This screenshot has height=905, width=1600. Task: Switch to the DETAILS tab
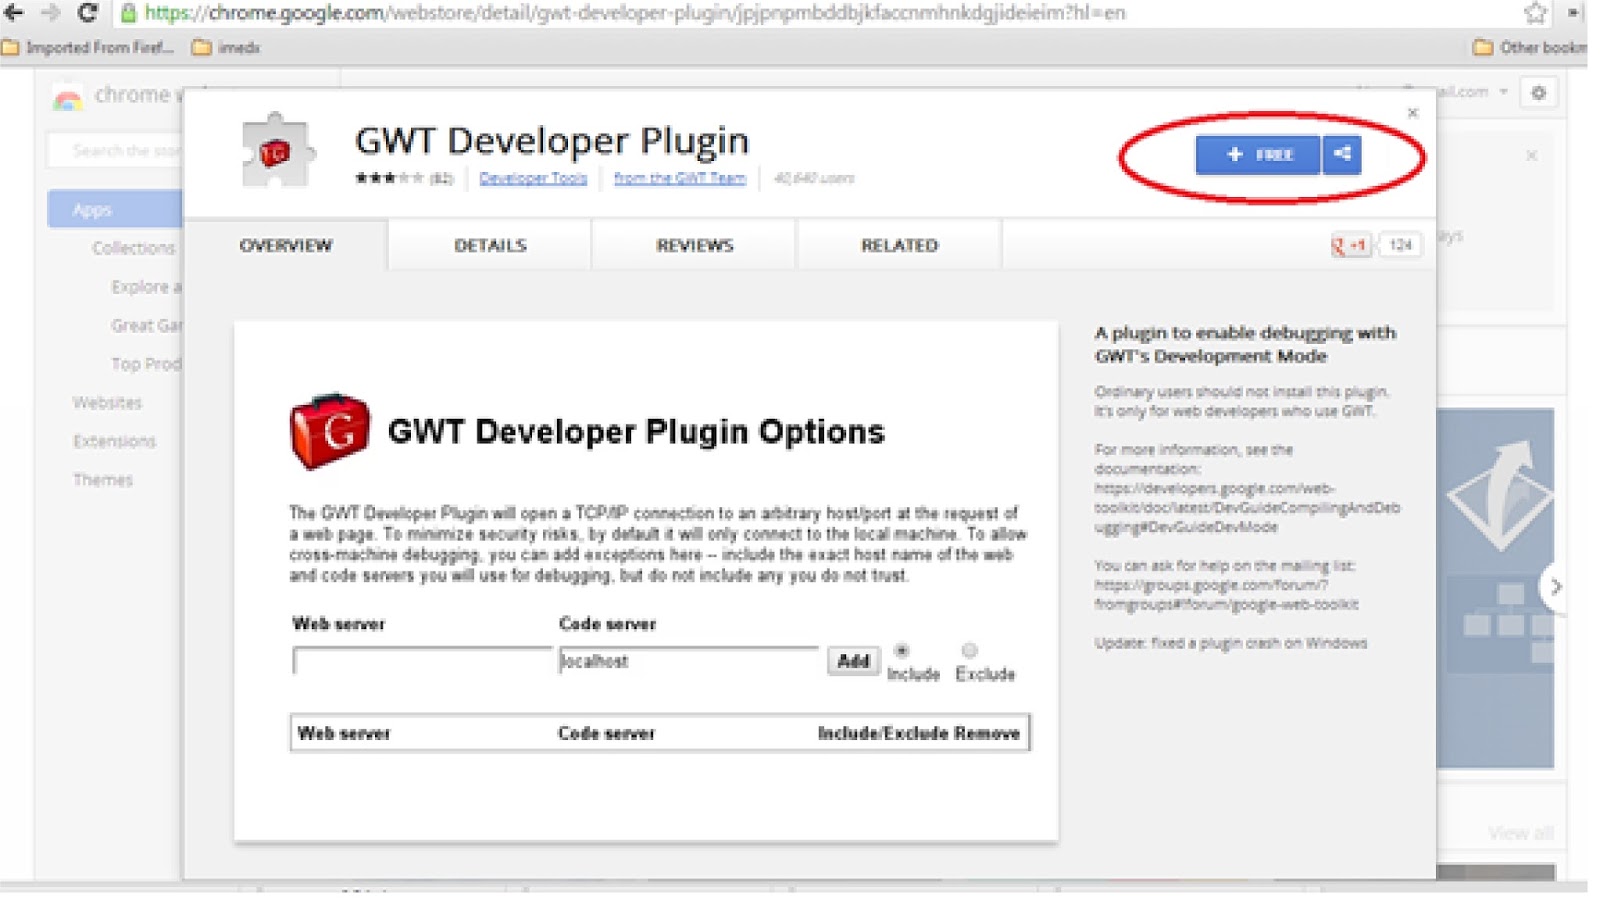coord(490,245)
